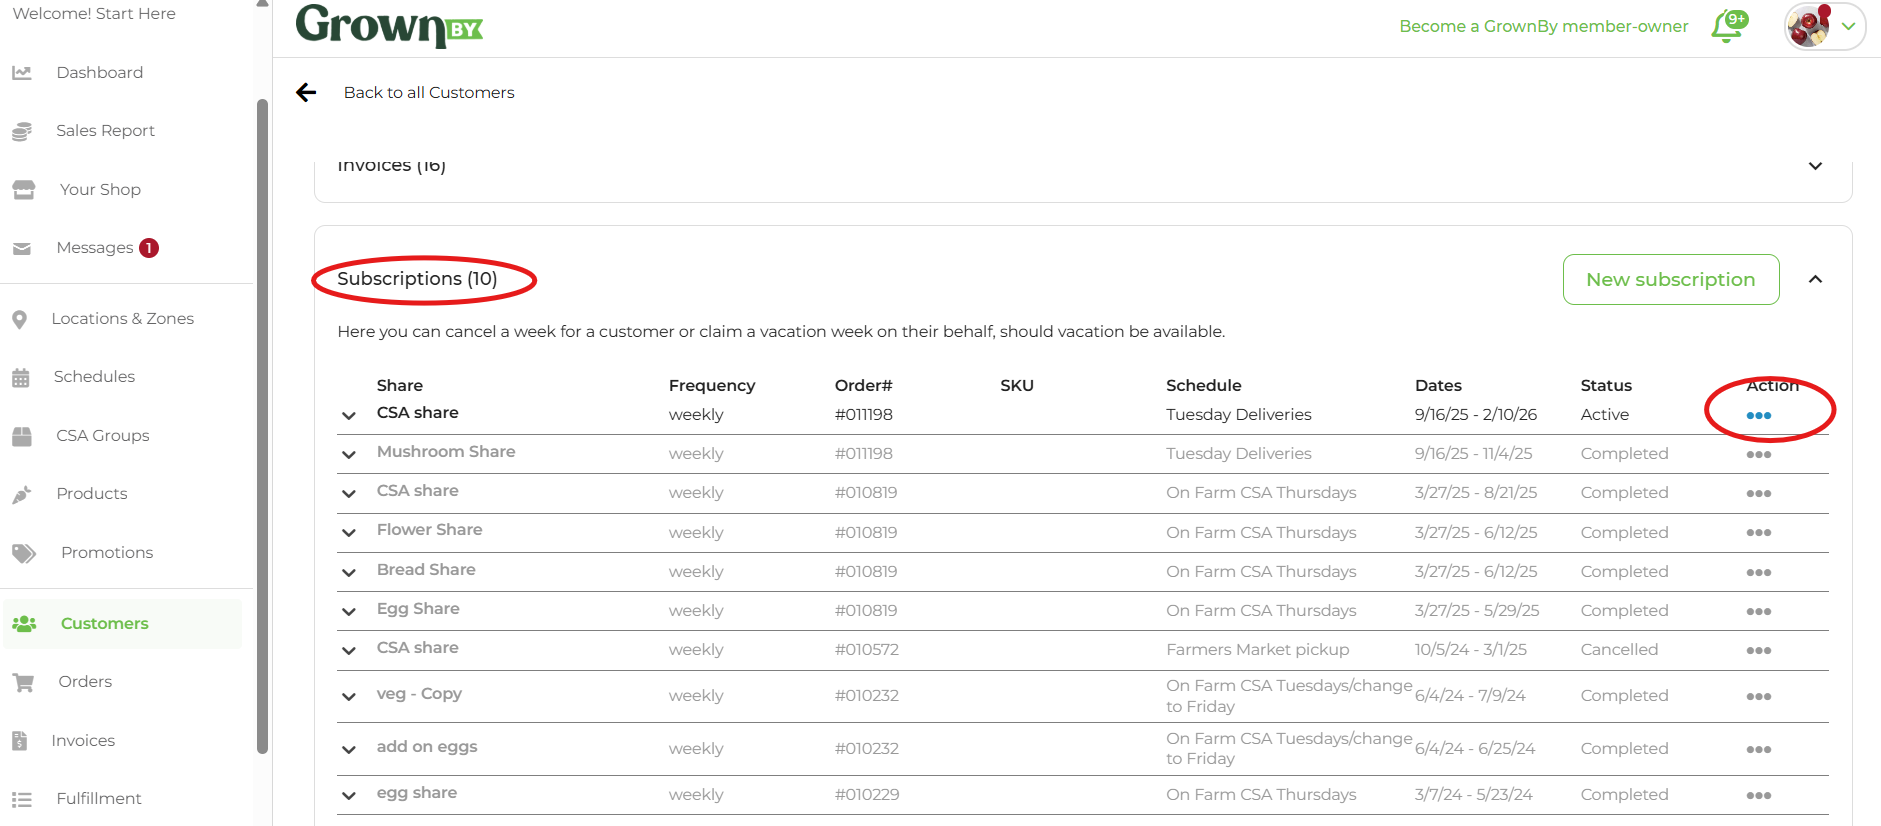1881x826 pixels.
Task: Click the notifications bell icon
Action: pyautogui.click(x=1728, y=27)
